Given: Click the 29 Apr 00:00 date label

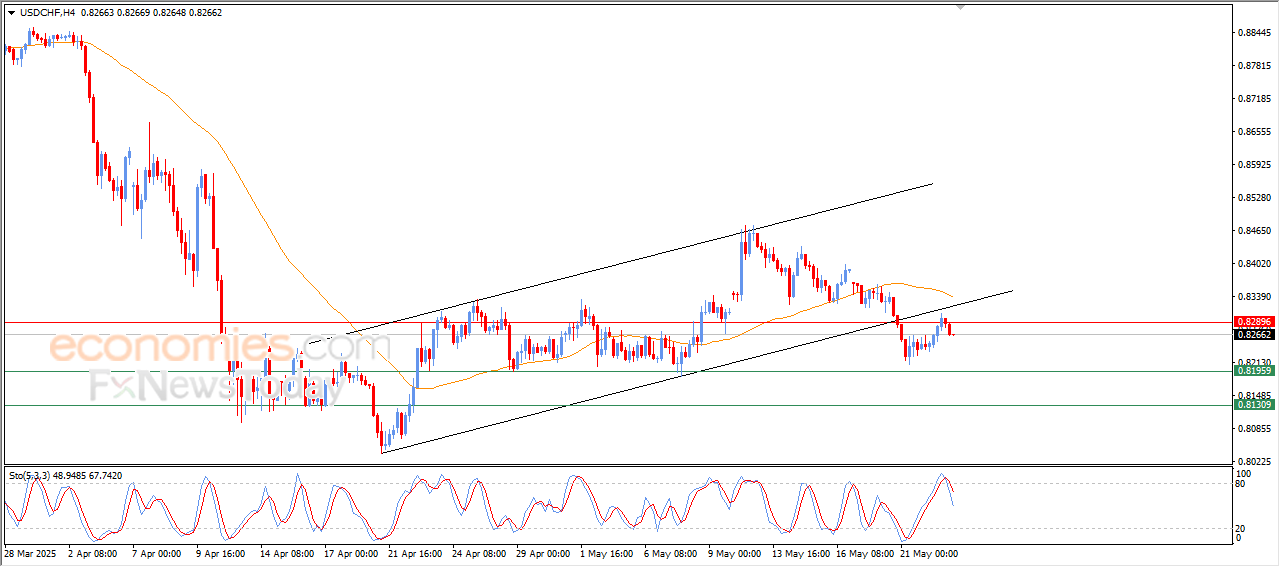Looking at the screenshot, I should (543, 553).
